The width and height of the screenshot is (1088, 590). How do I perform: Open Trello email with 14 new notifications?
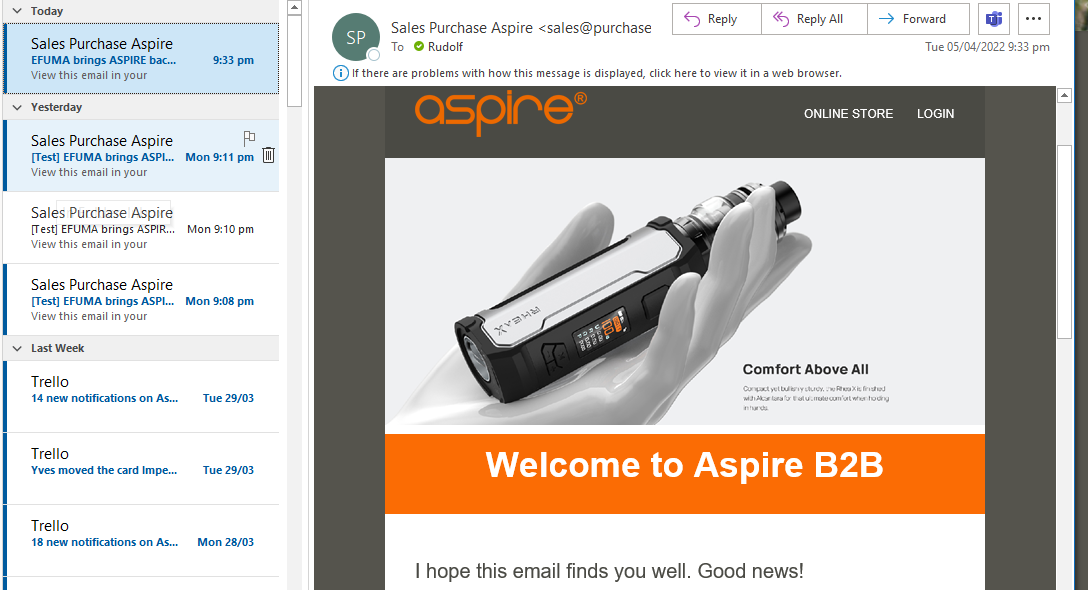pos(142,396)
